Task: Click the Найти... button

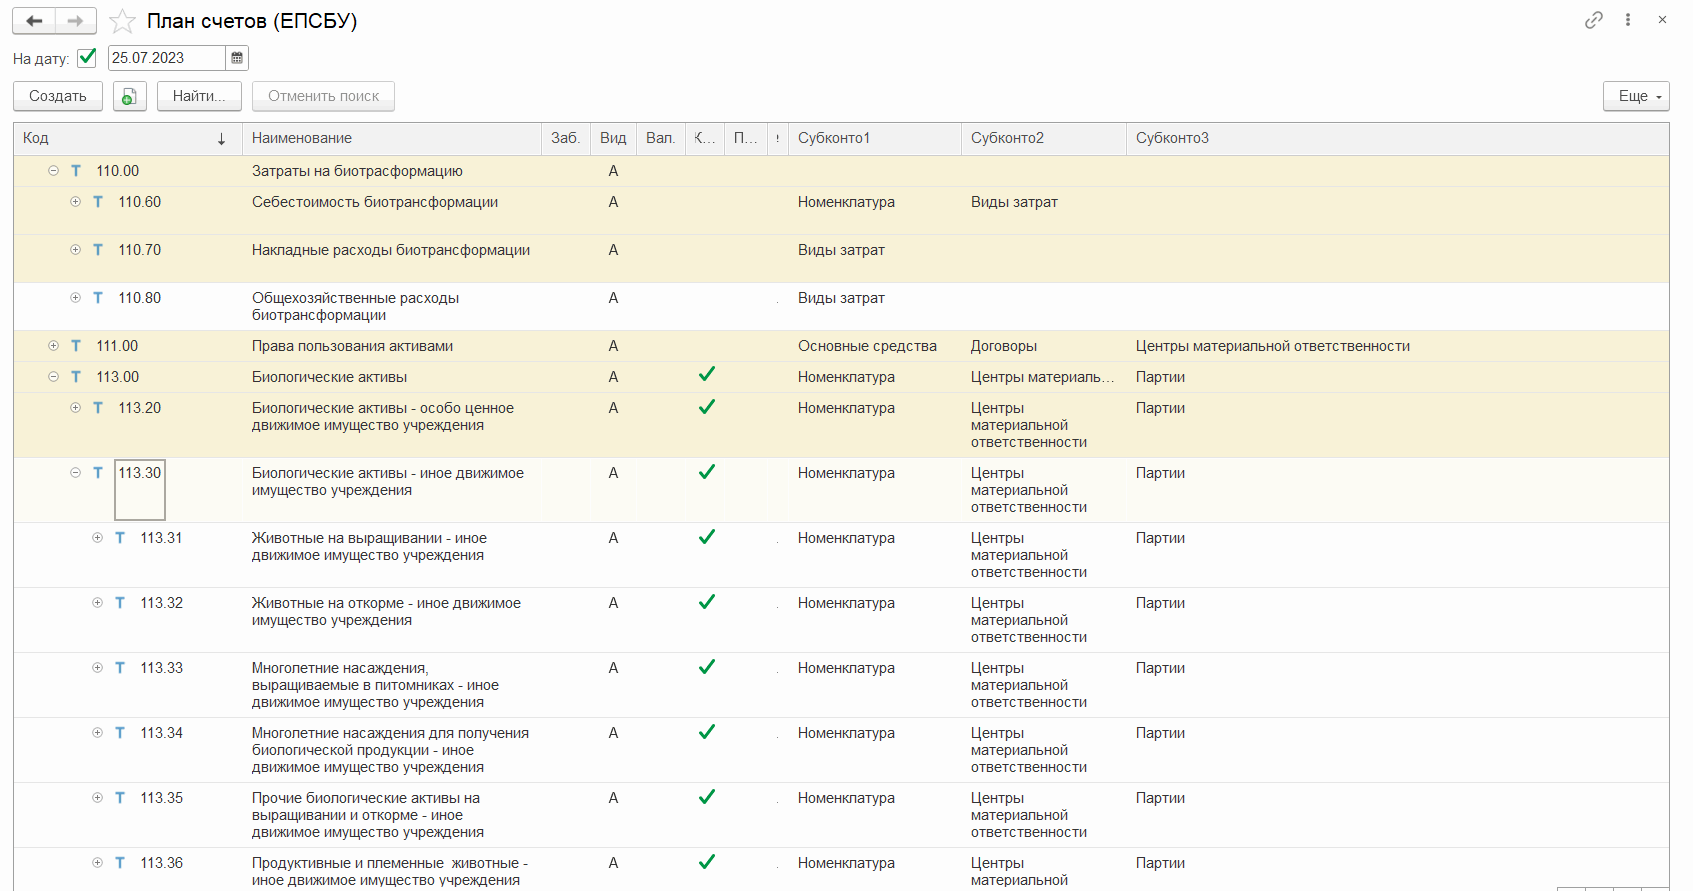Action: [x=199, y=96]
